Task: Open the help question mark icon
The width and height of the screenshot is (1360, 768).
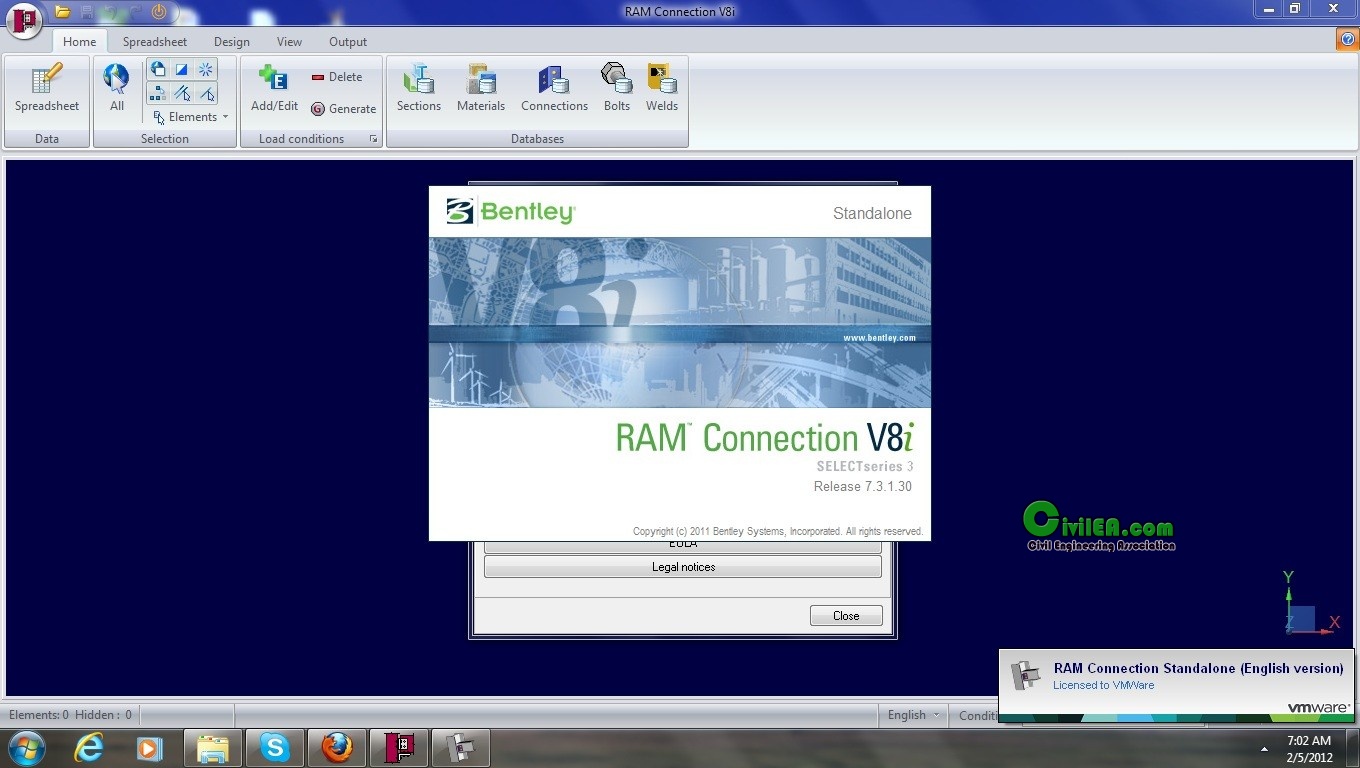Action: pos(1348,39)
